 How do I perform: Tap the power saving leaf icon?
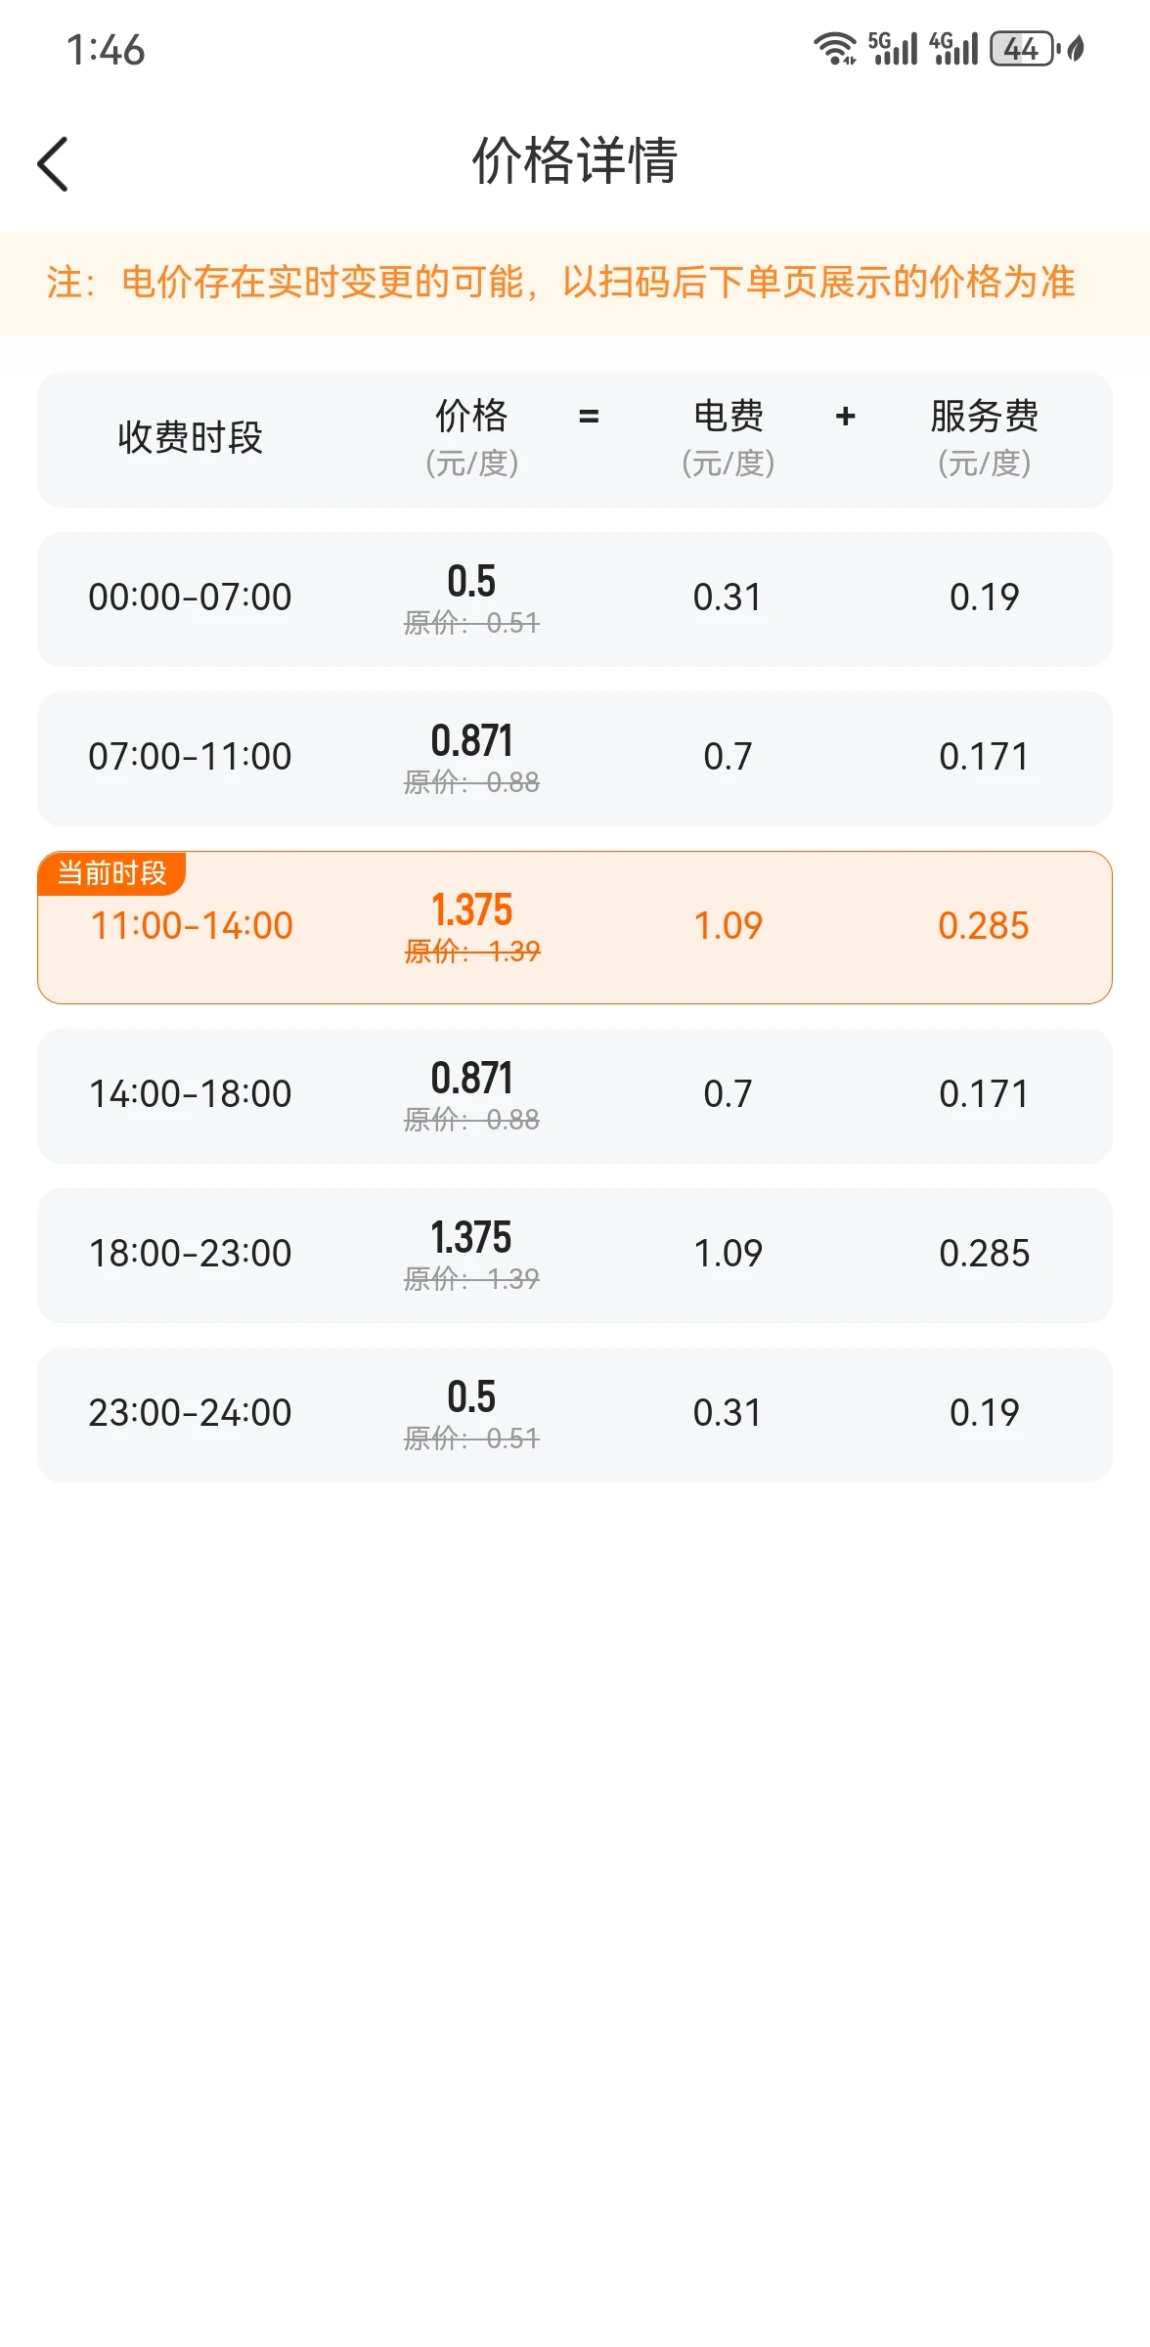click(1076, 48)
